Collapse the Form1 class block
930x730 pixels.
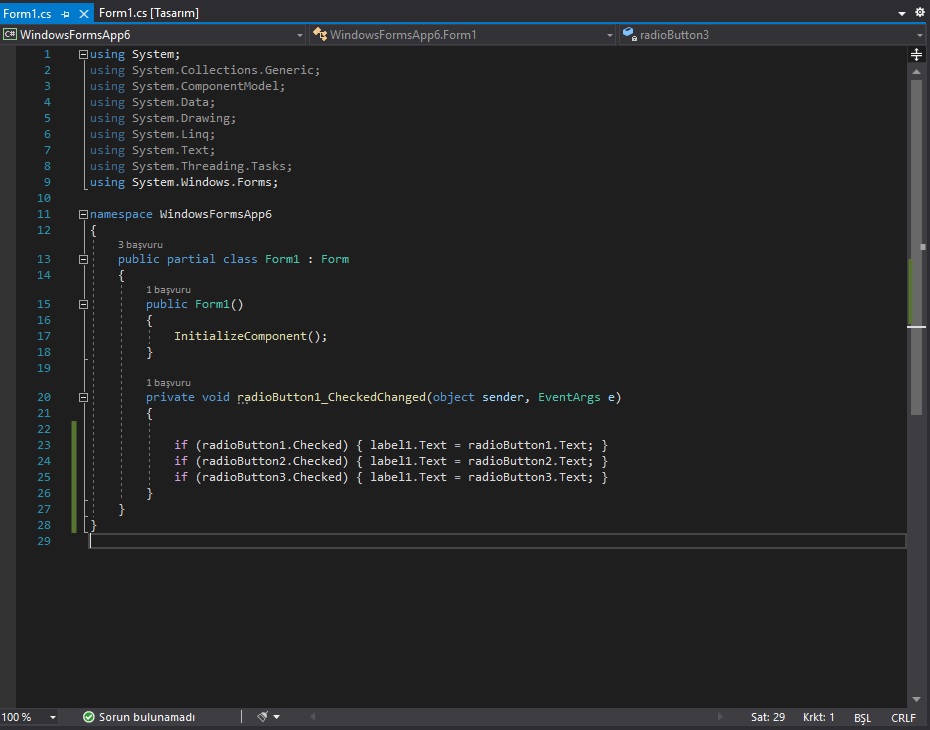click(x=84, y=260)
